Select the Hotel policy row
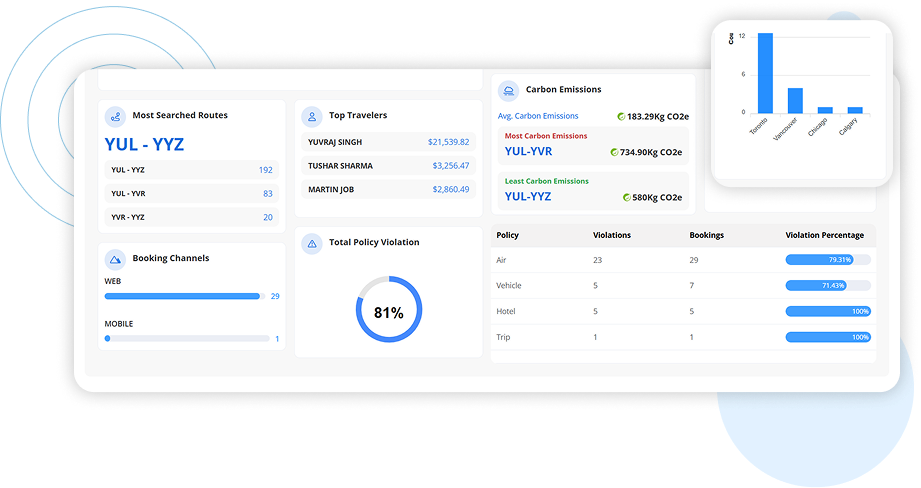921x488 pixels. point(683,312)
